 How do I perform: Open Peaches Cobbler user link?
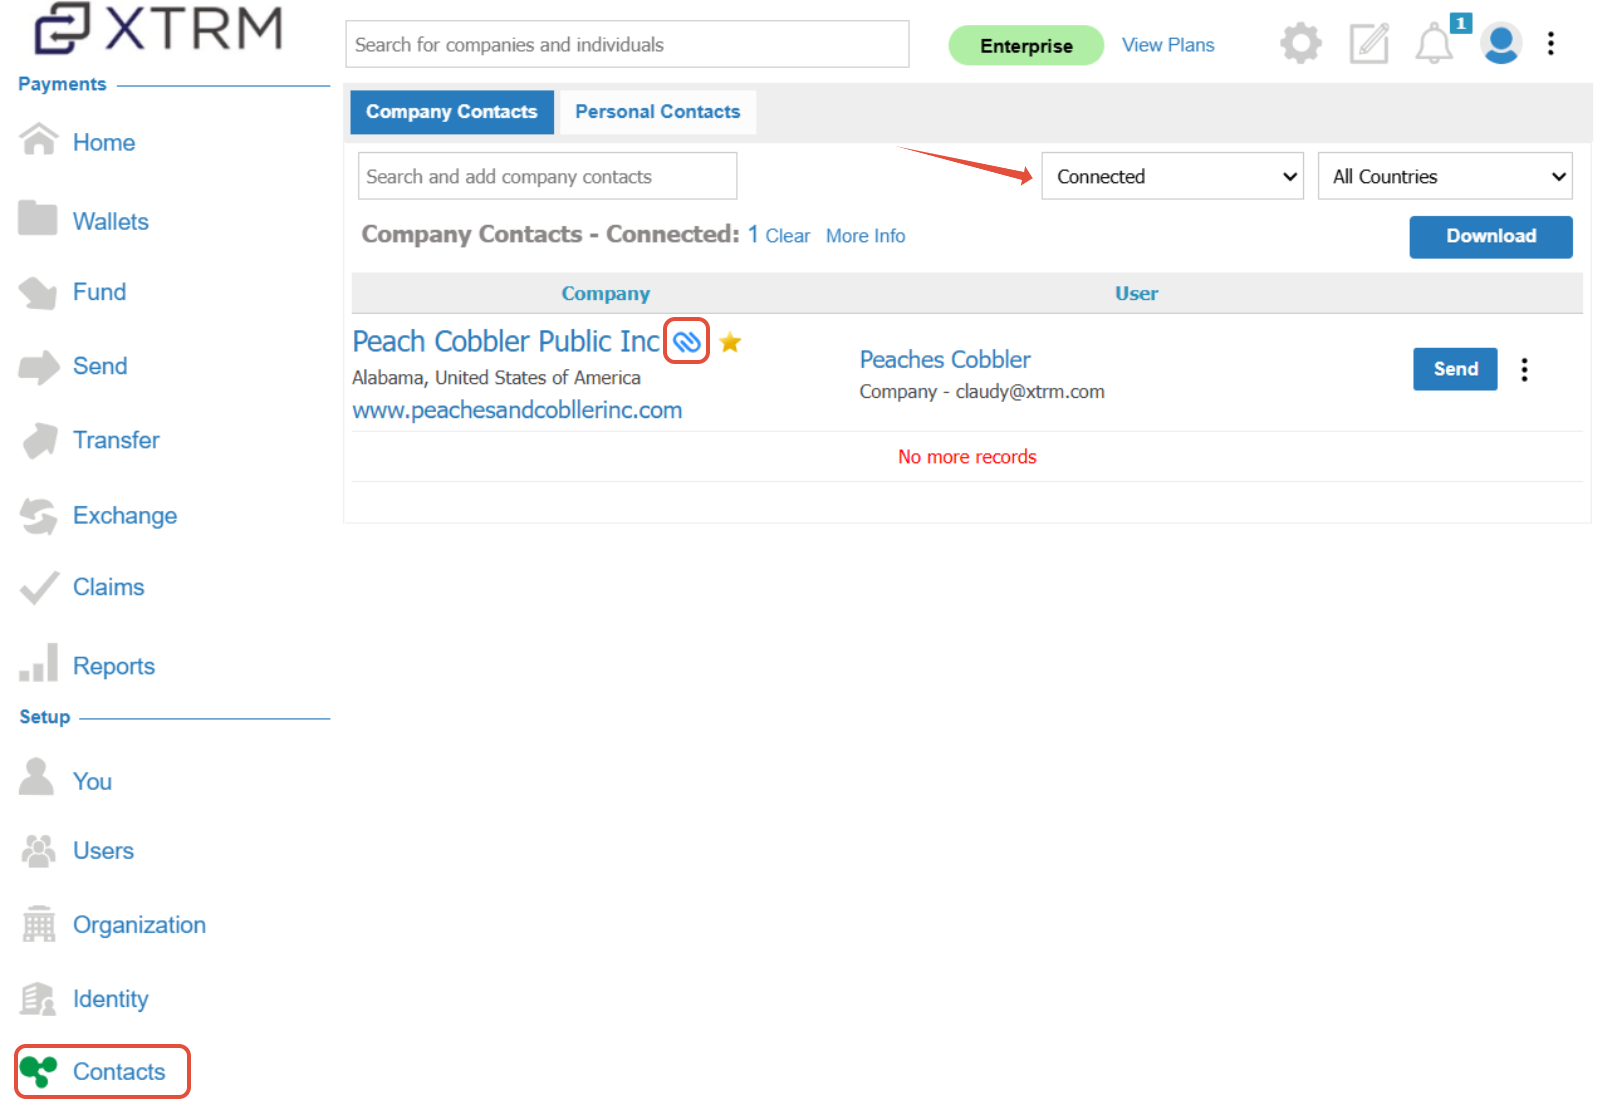pos(945,360)
